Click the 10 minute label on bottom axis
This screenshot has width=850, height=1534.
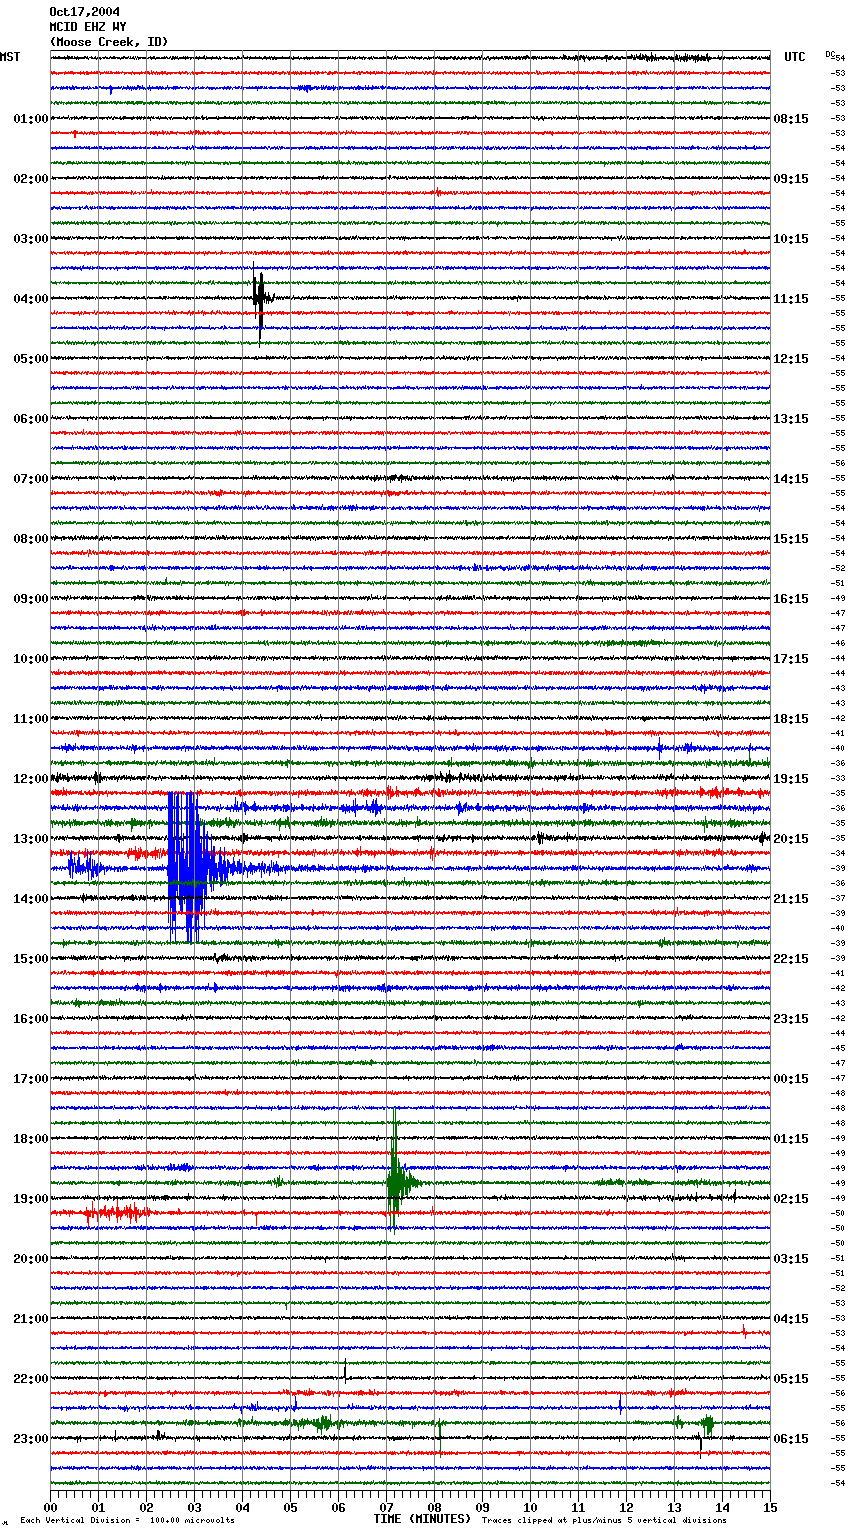click(x=530, y=1507)
